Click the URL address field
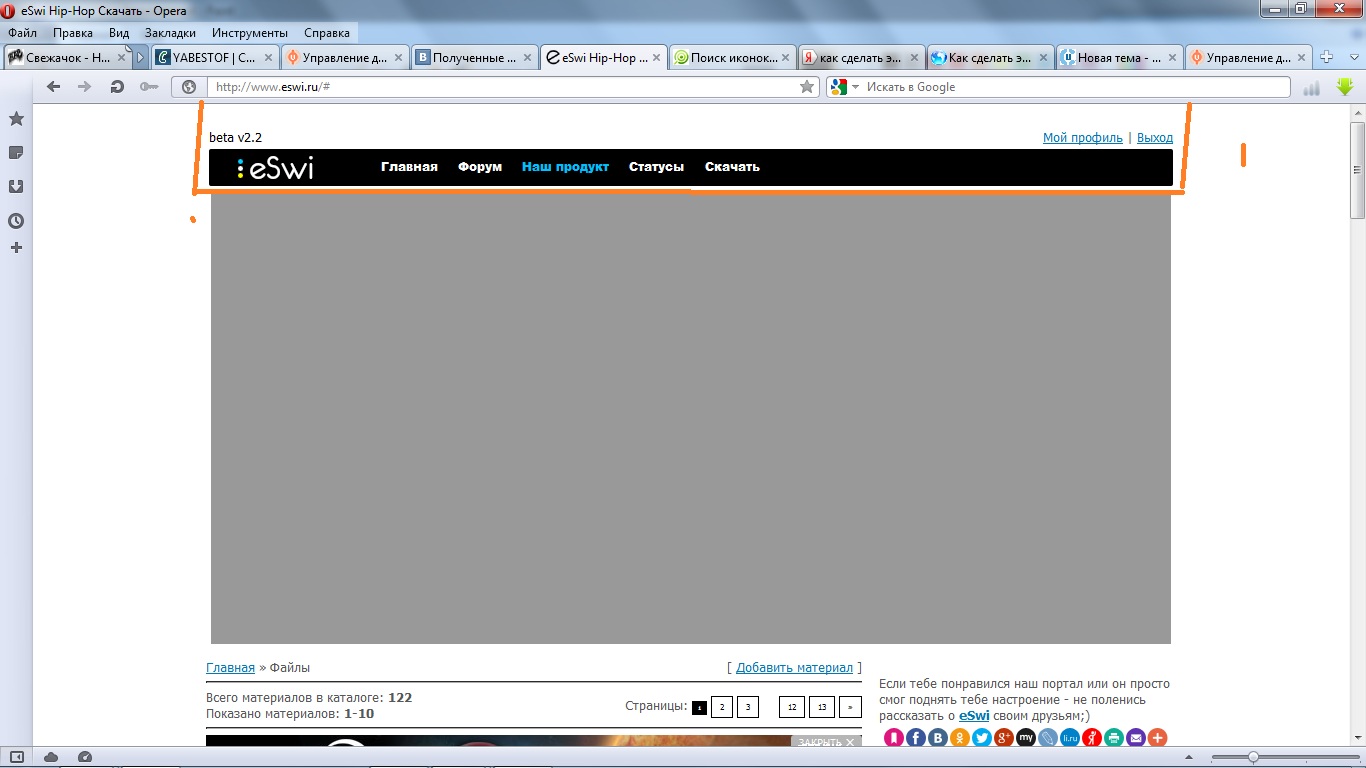Screen dimensions: 1366x768 (x=500, y=87)
